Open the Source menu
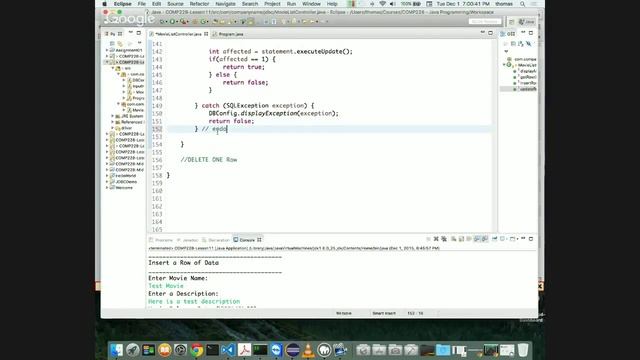640x360 pixels. 175,4
